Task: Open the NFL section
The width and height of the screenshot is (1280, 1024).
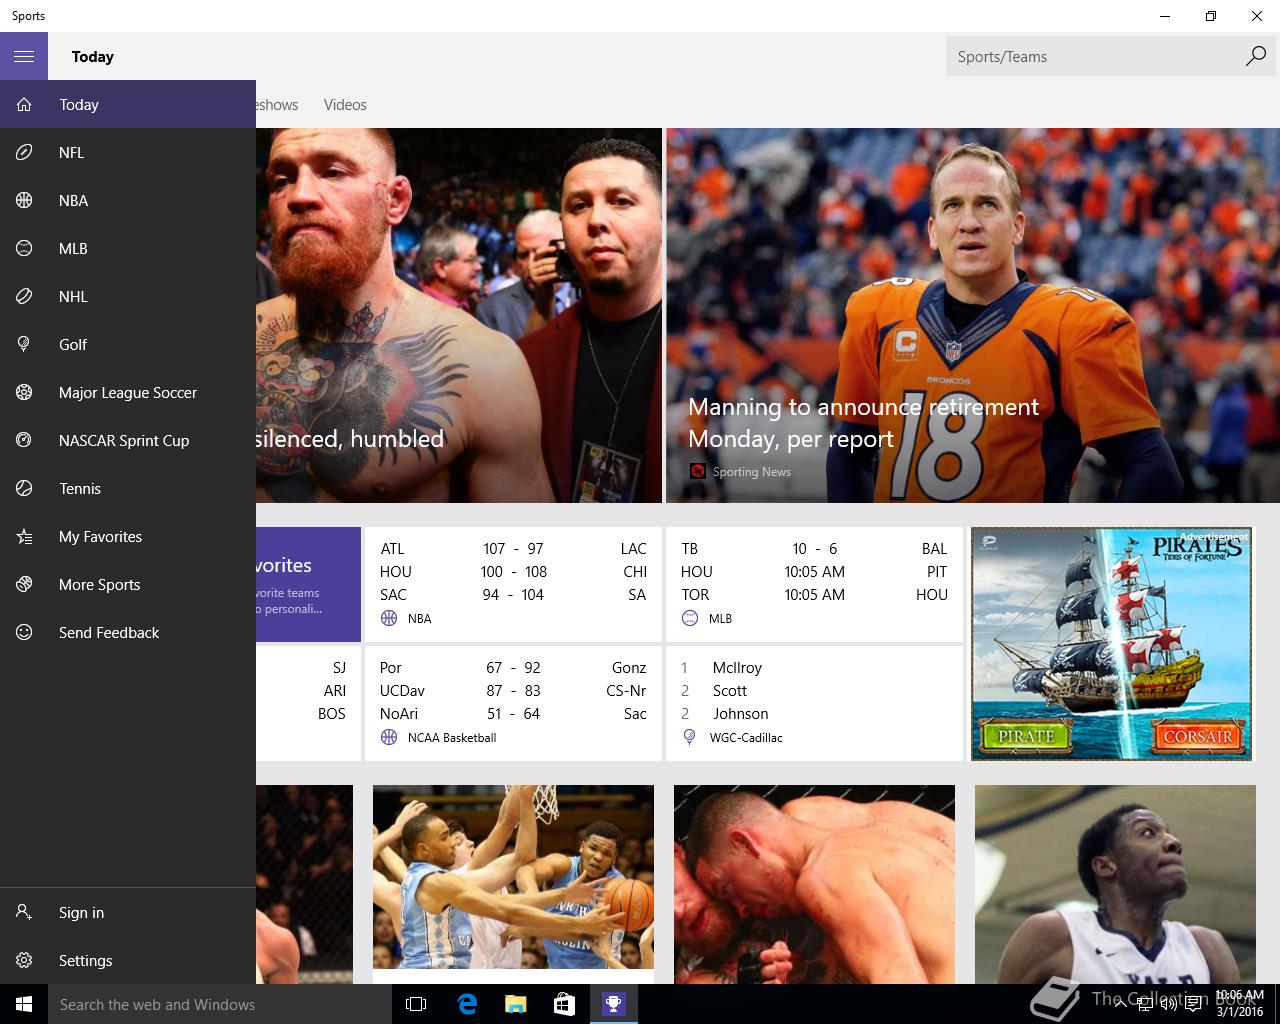Action: point(128,152)
